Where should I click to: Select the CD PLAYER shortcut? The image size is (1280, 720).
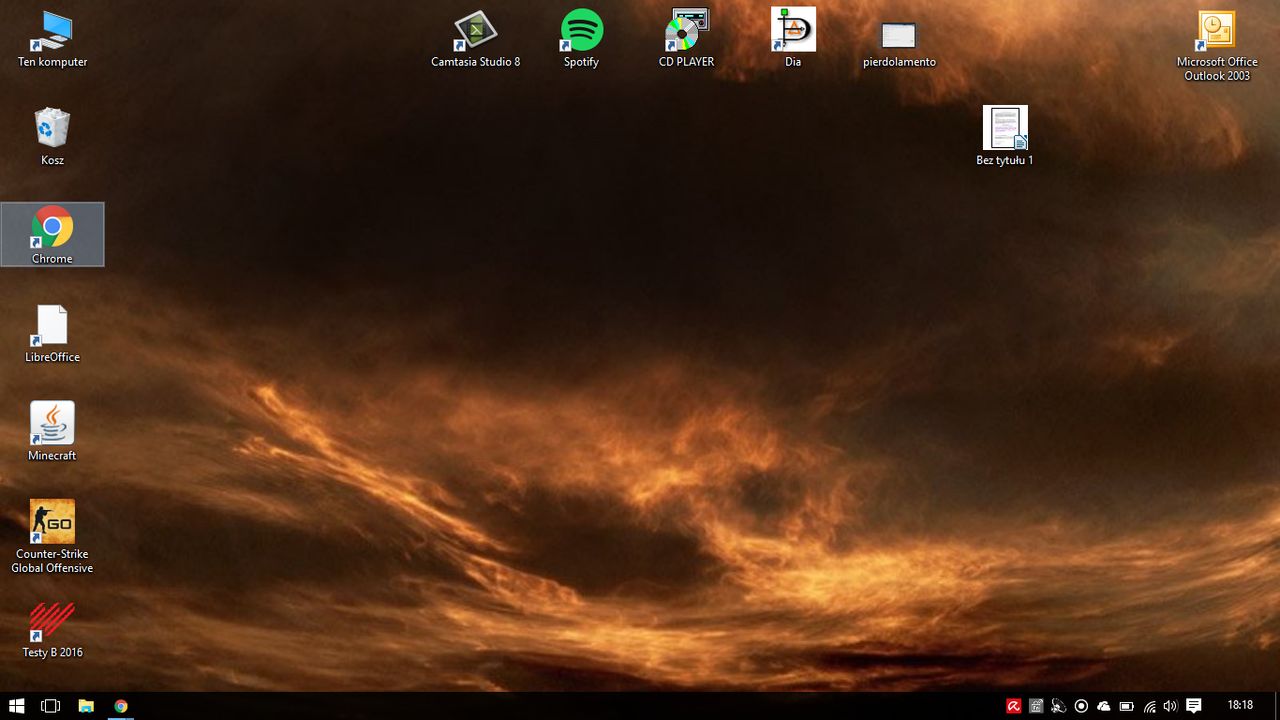687,39
